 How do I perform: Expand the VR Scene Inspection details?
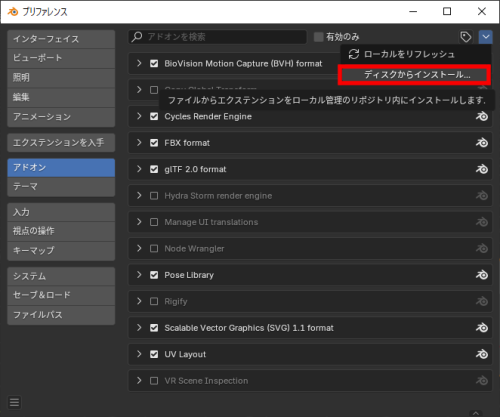coord(139,381)
